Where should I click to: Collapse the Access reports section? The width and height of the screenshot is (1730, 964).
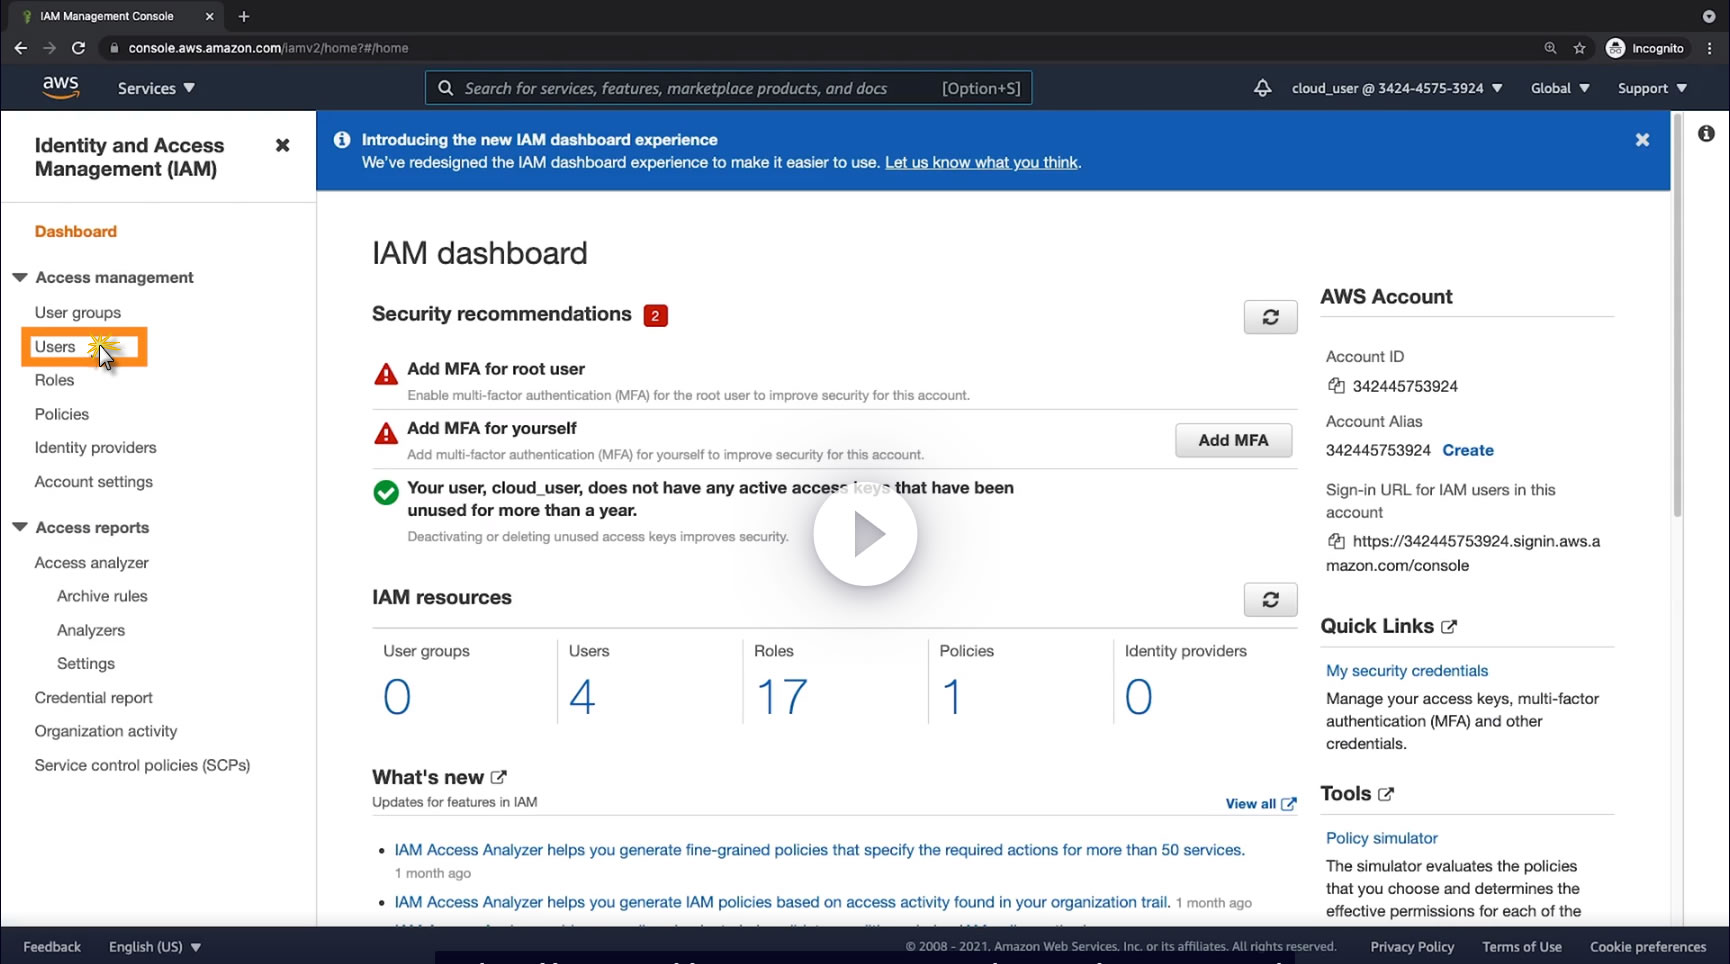[20, 527]
